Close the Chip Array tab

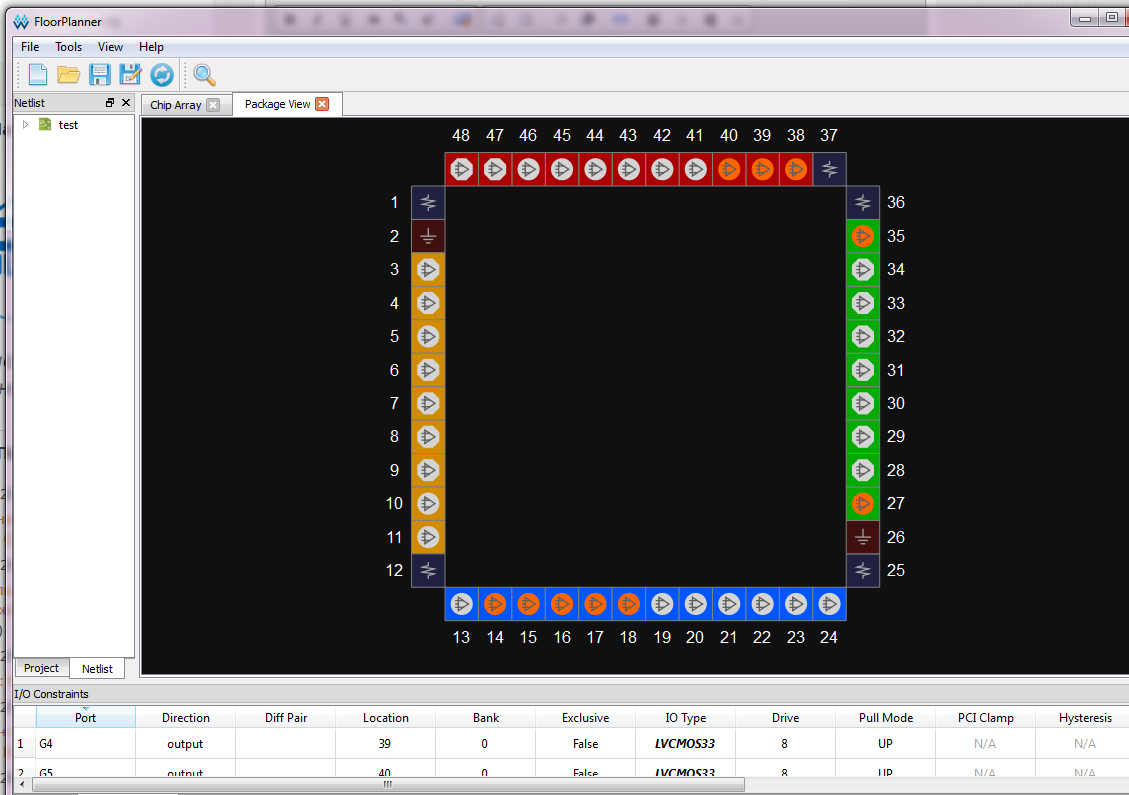[213, 105]
